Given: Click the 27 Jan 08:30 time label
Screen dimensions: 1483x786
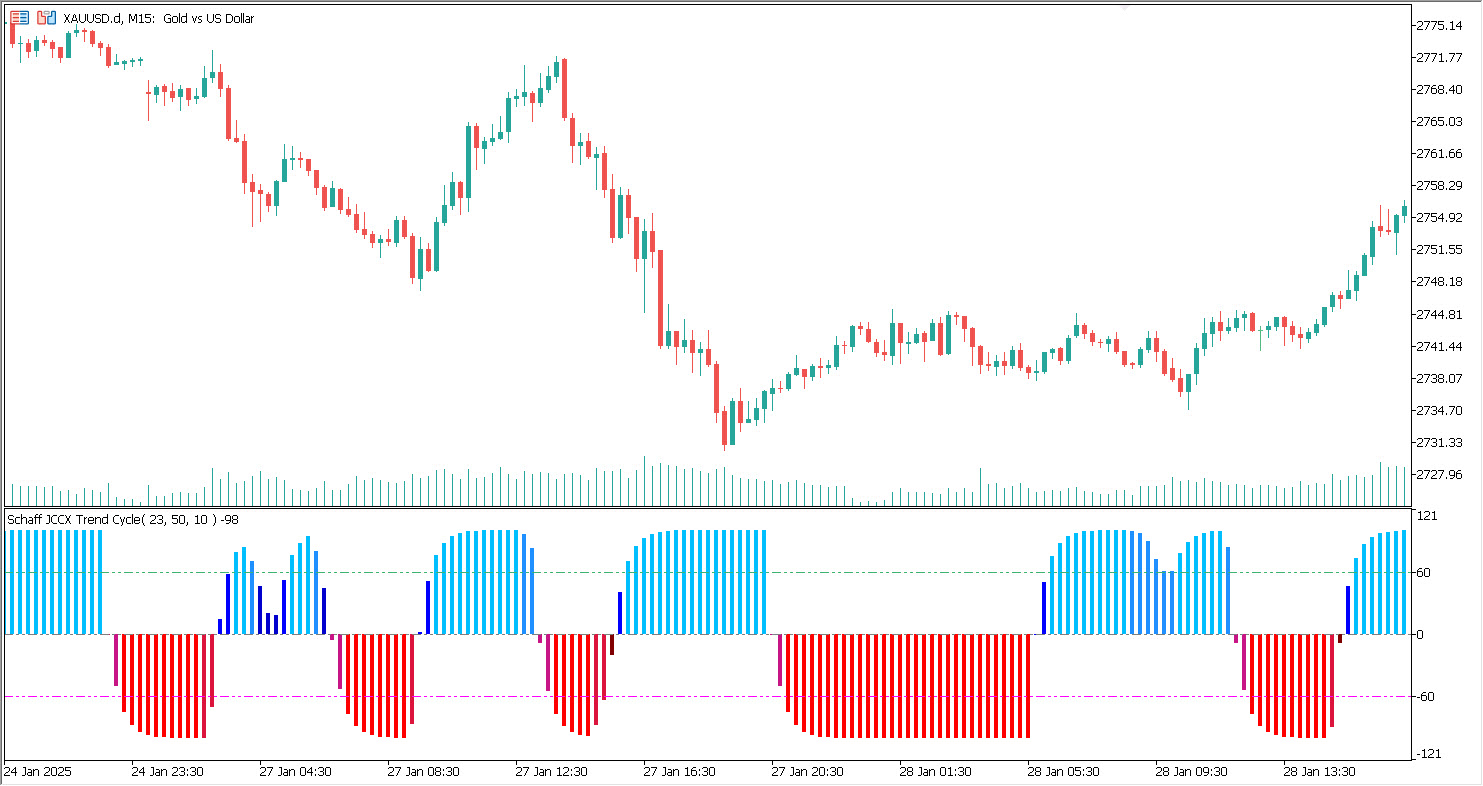Looking at the screenshot, I should pyautogui.click(x=424, y=772).
